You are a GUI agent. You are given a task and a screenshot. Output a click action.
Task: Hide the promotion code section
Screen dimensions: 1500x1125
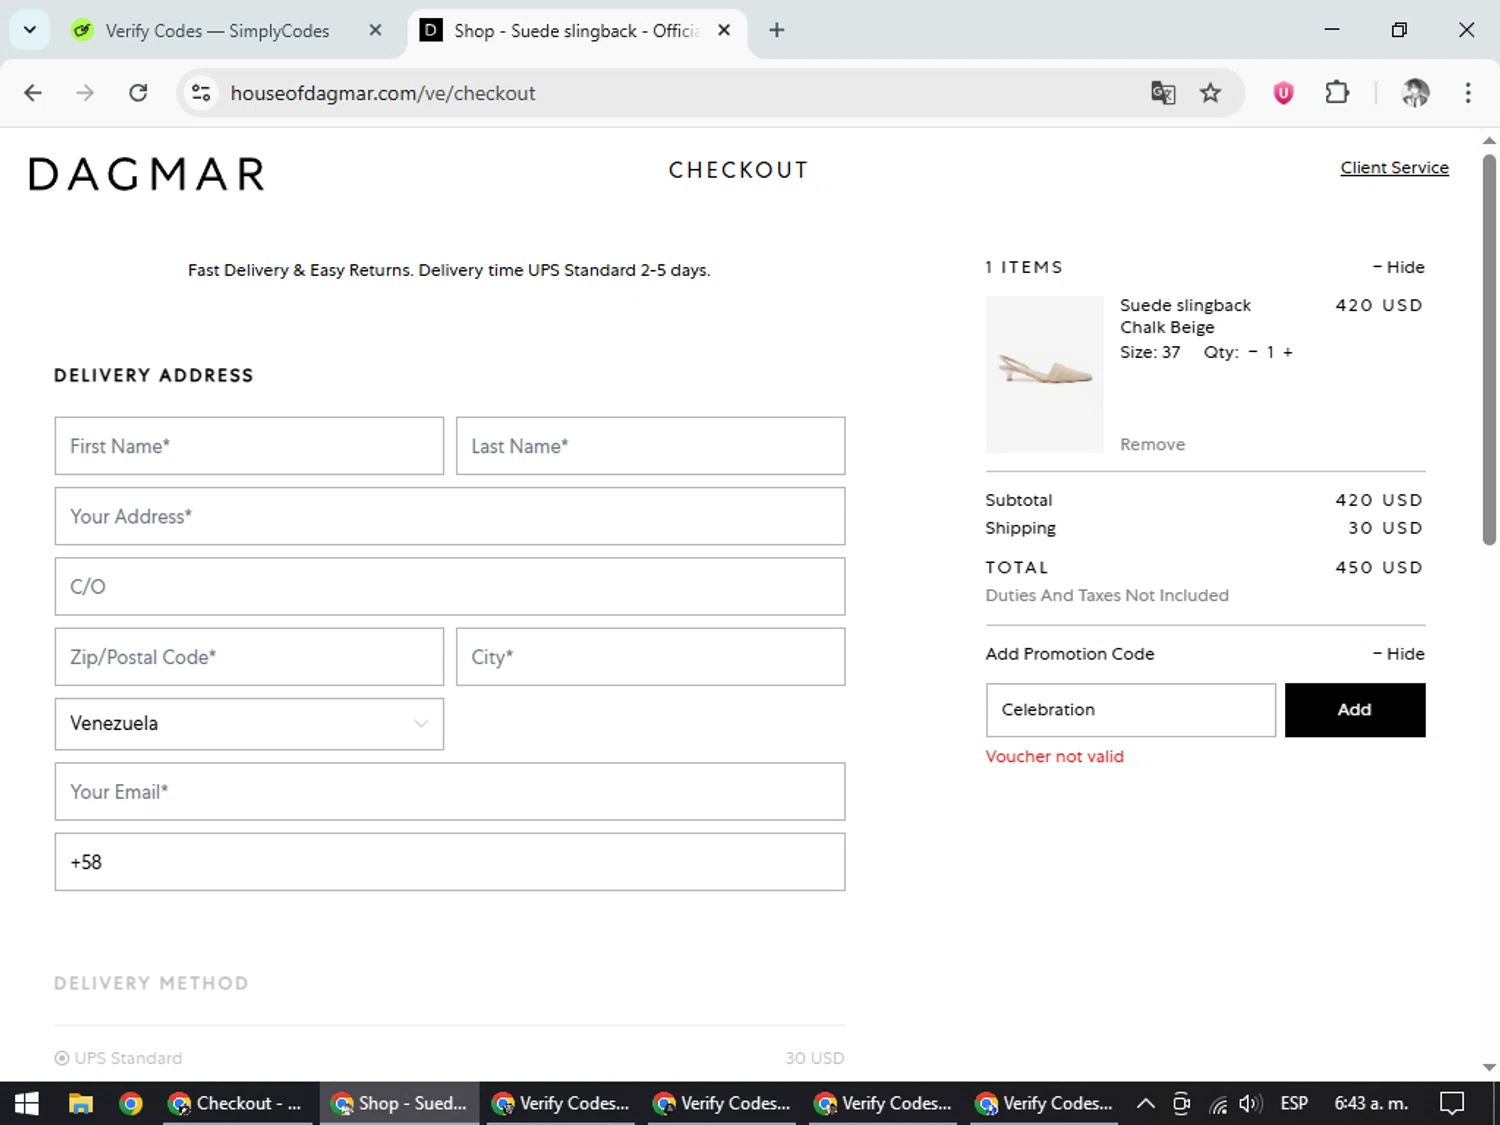point(1398,654)
